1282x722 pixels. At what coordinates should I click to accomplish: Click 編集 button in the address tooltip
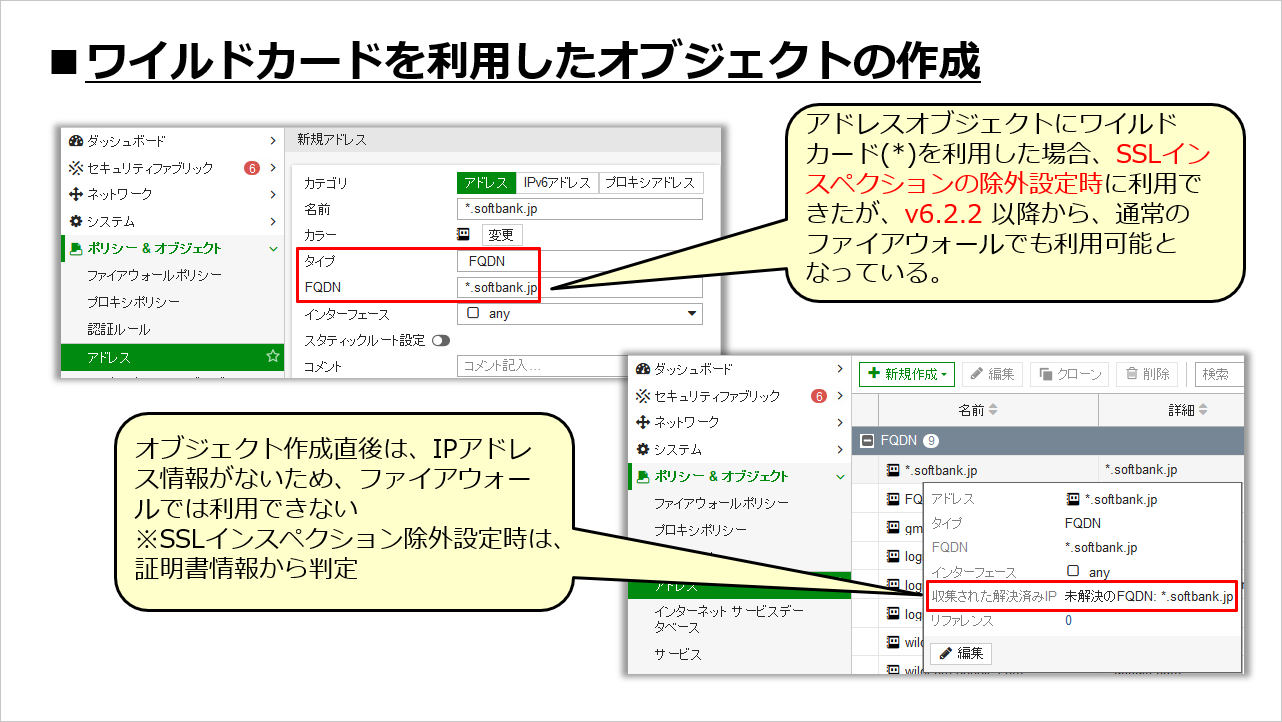[x=961, y=653]
